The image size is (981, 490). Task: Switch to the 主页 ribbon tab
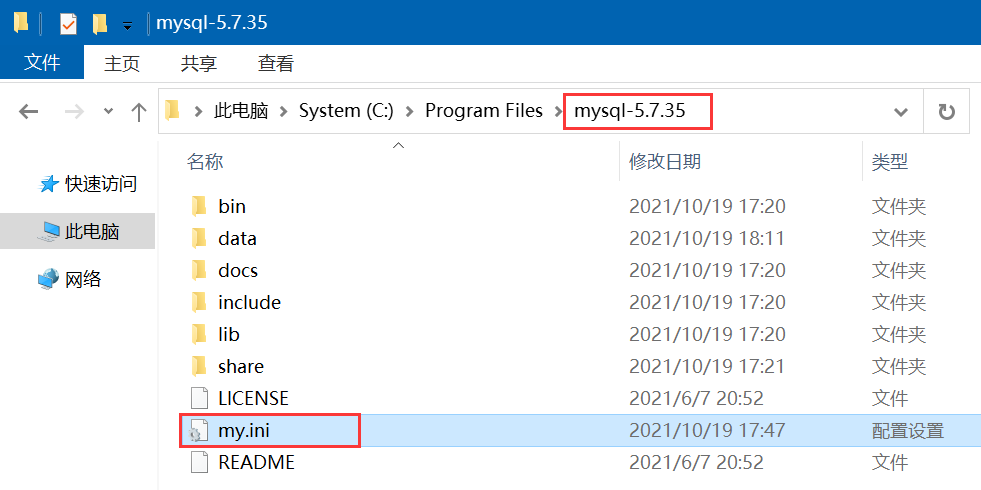point(122,63)
